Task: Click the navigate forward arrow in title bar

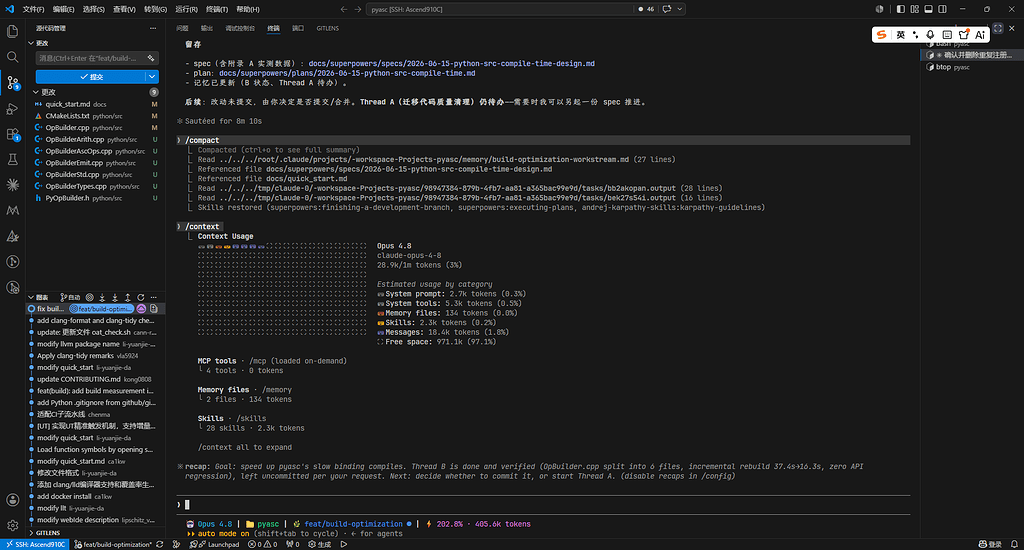Action: 357,9
